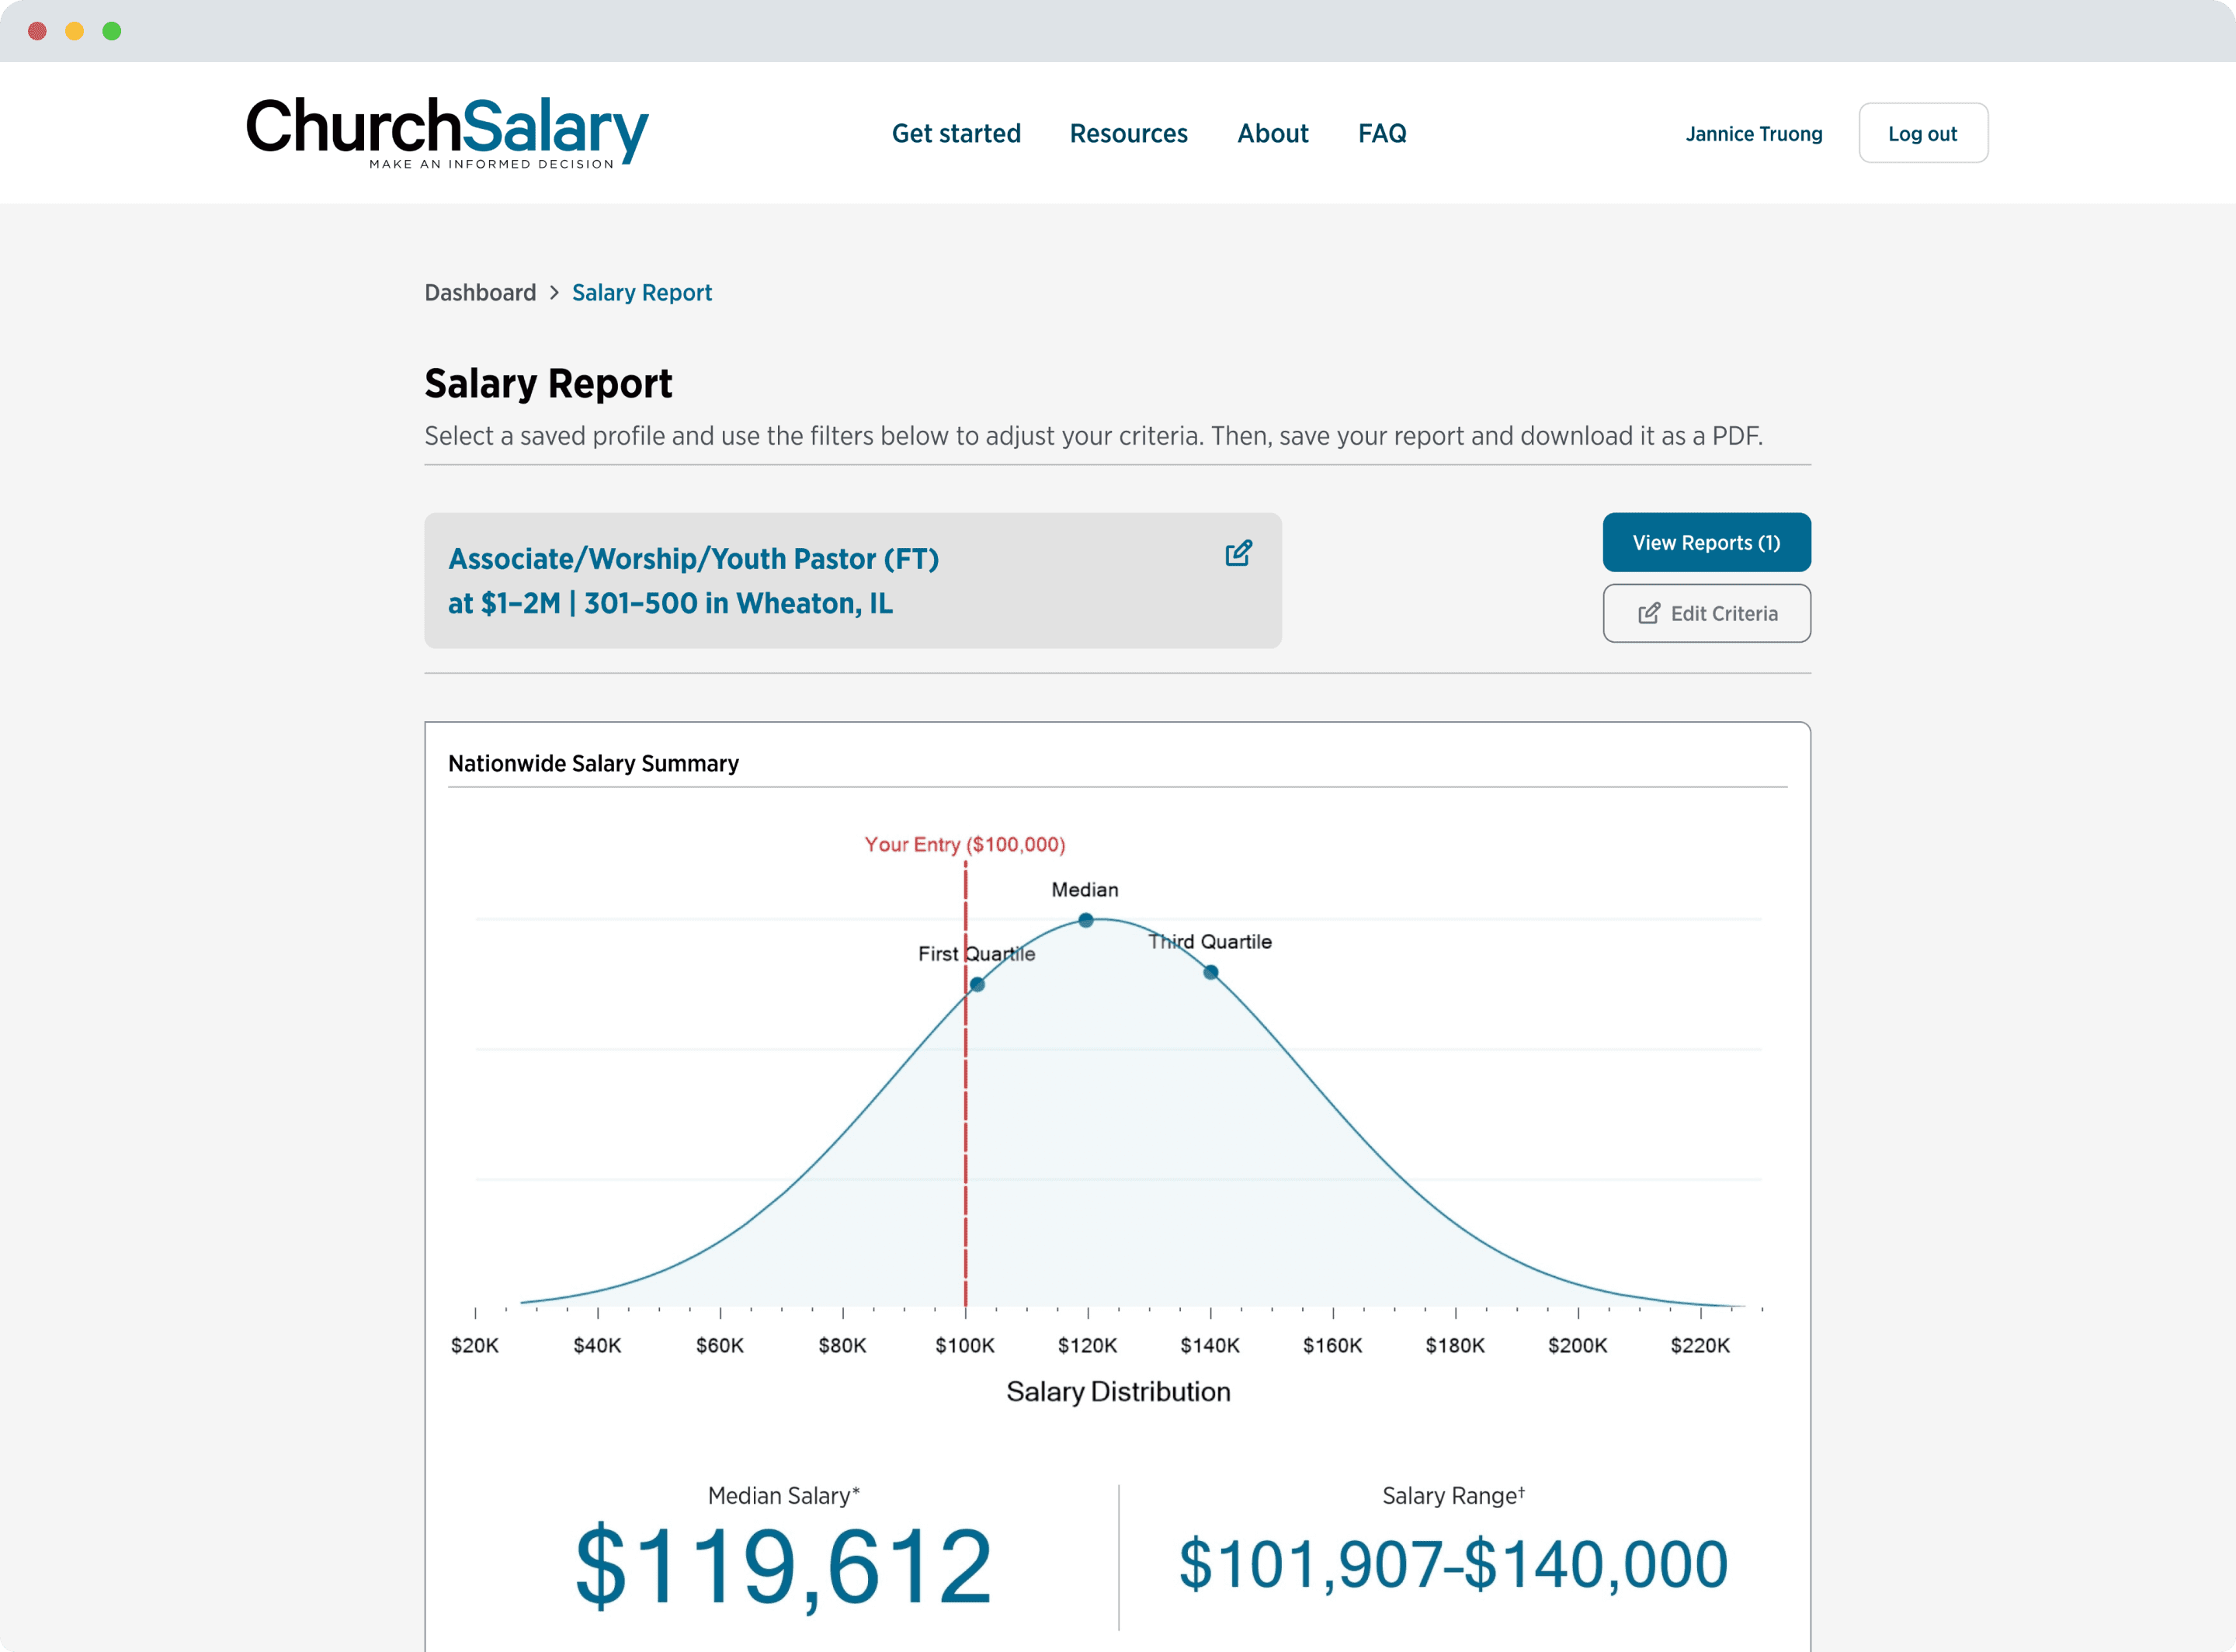Open the FAQ navigation link
The height and width of the screenshot is (1652, 2236).
tap(1382, 133)
